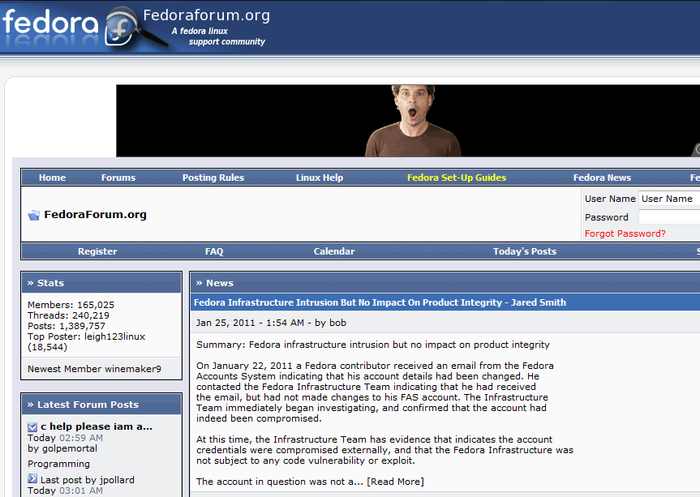
Task: Click the checkmark icon beside c help please
Action: click(x=32, y=427)
